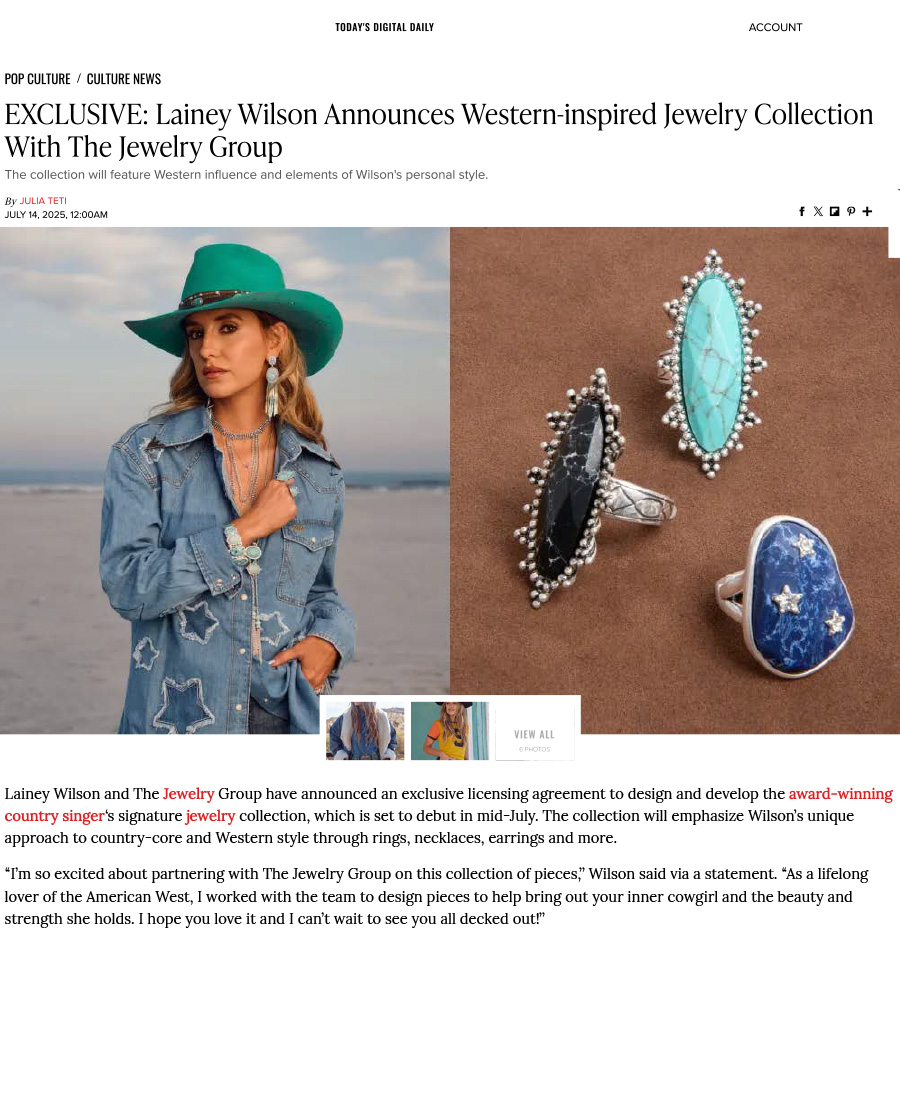900x1100 pixels.
Task: Share article on X
Action: point(818,211)
